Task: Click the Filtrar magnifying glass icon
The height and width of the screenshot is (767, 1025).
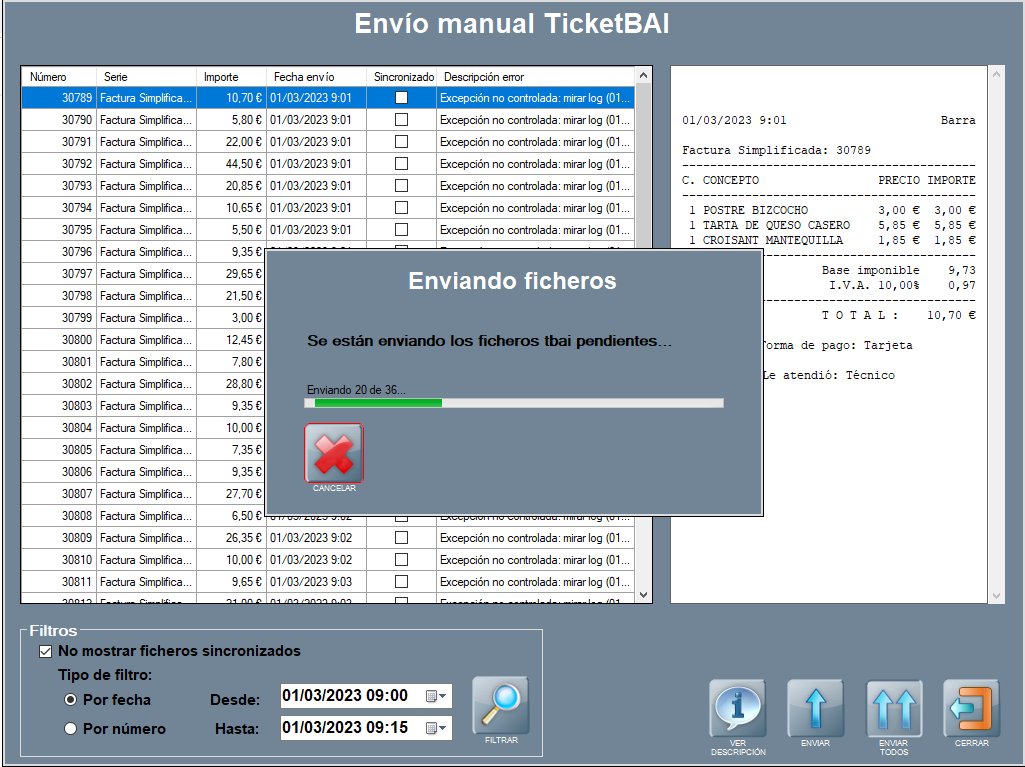Action: pos(500,706)
